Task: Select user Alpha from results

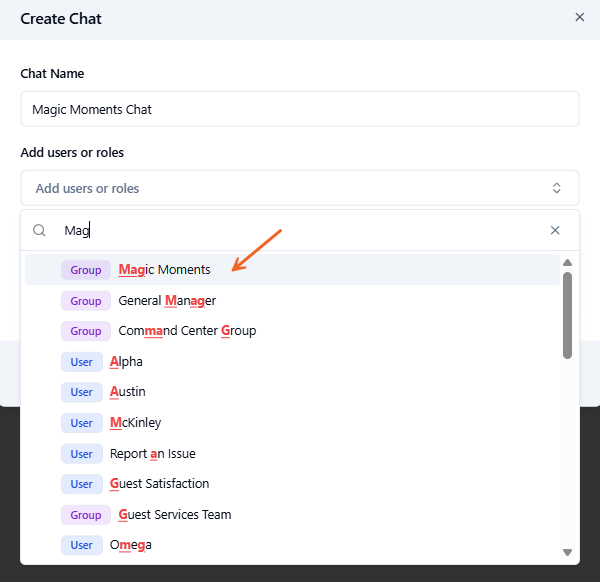Action: [x=126, y=362]
